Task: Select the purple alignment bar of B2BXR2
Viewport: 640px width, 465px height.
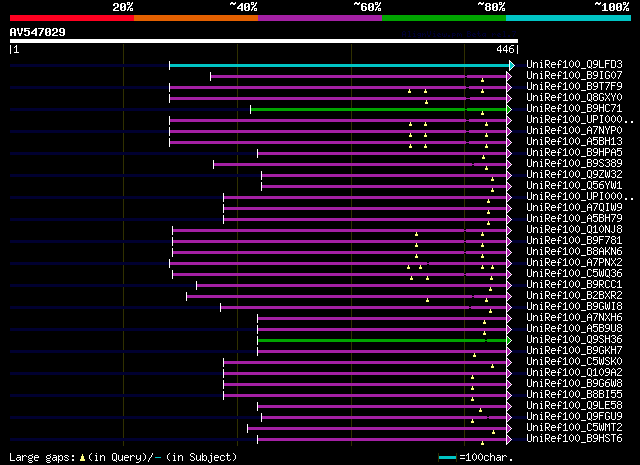Action: tap(347, 296)
